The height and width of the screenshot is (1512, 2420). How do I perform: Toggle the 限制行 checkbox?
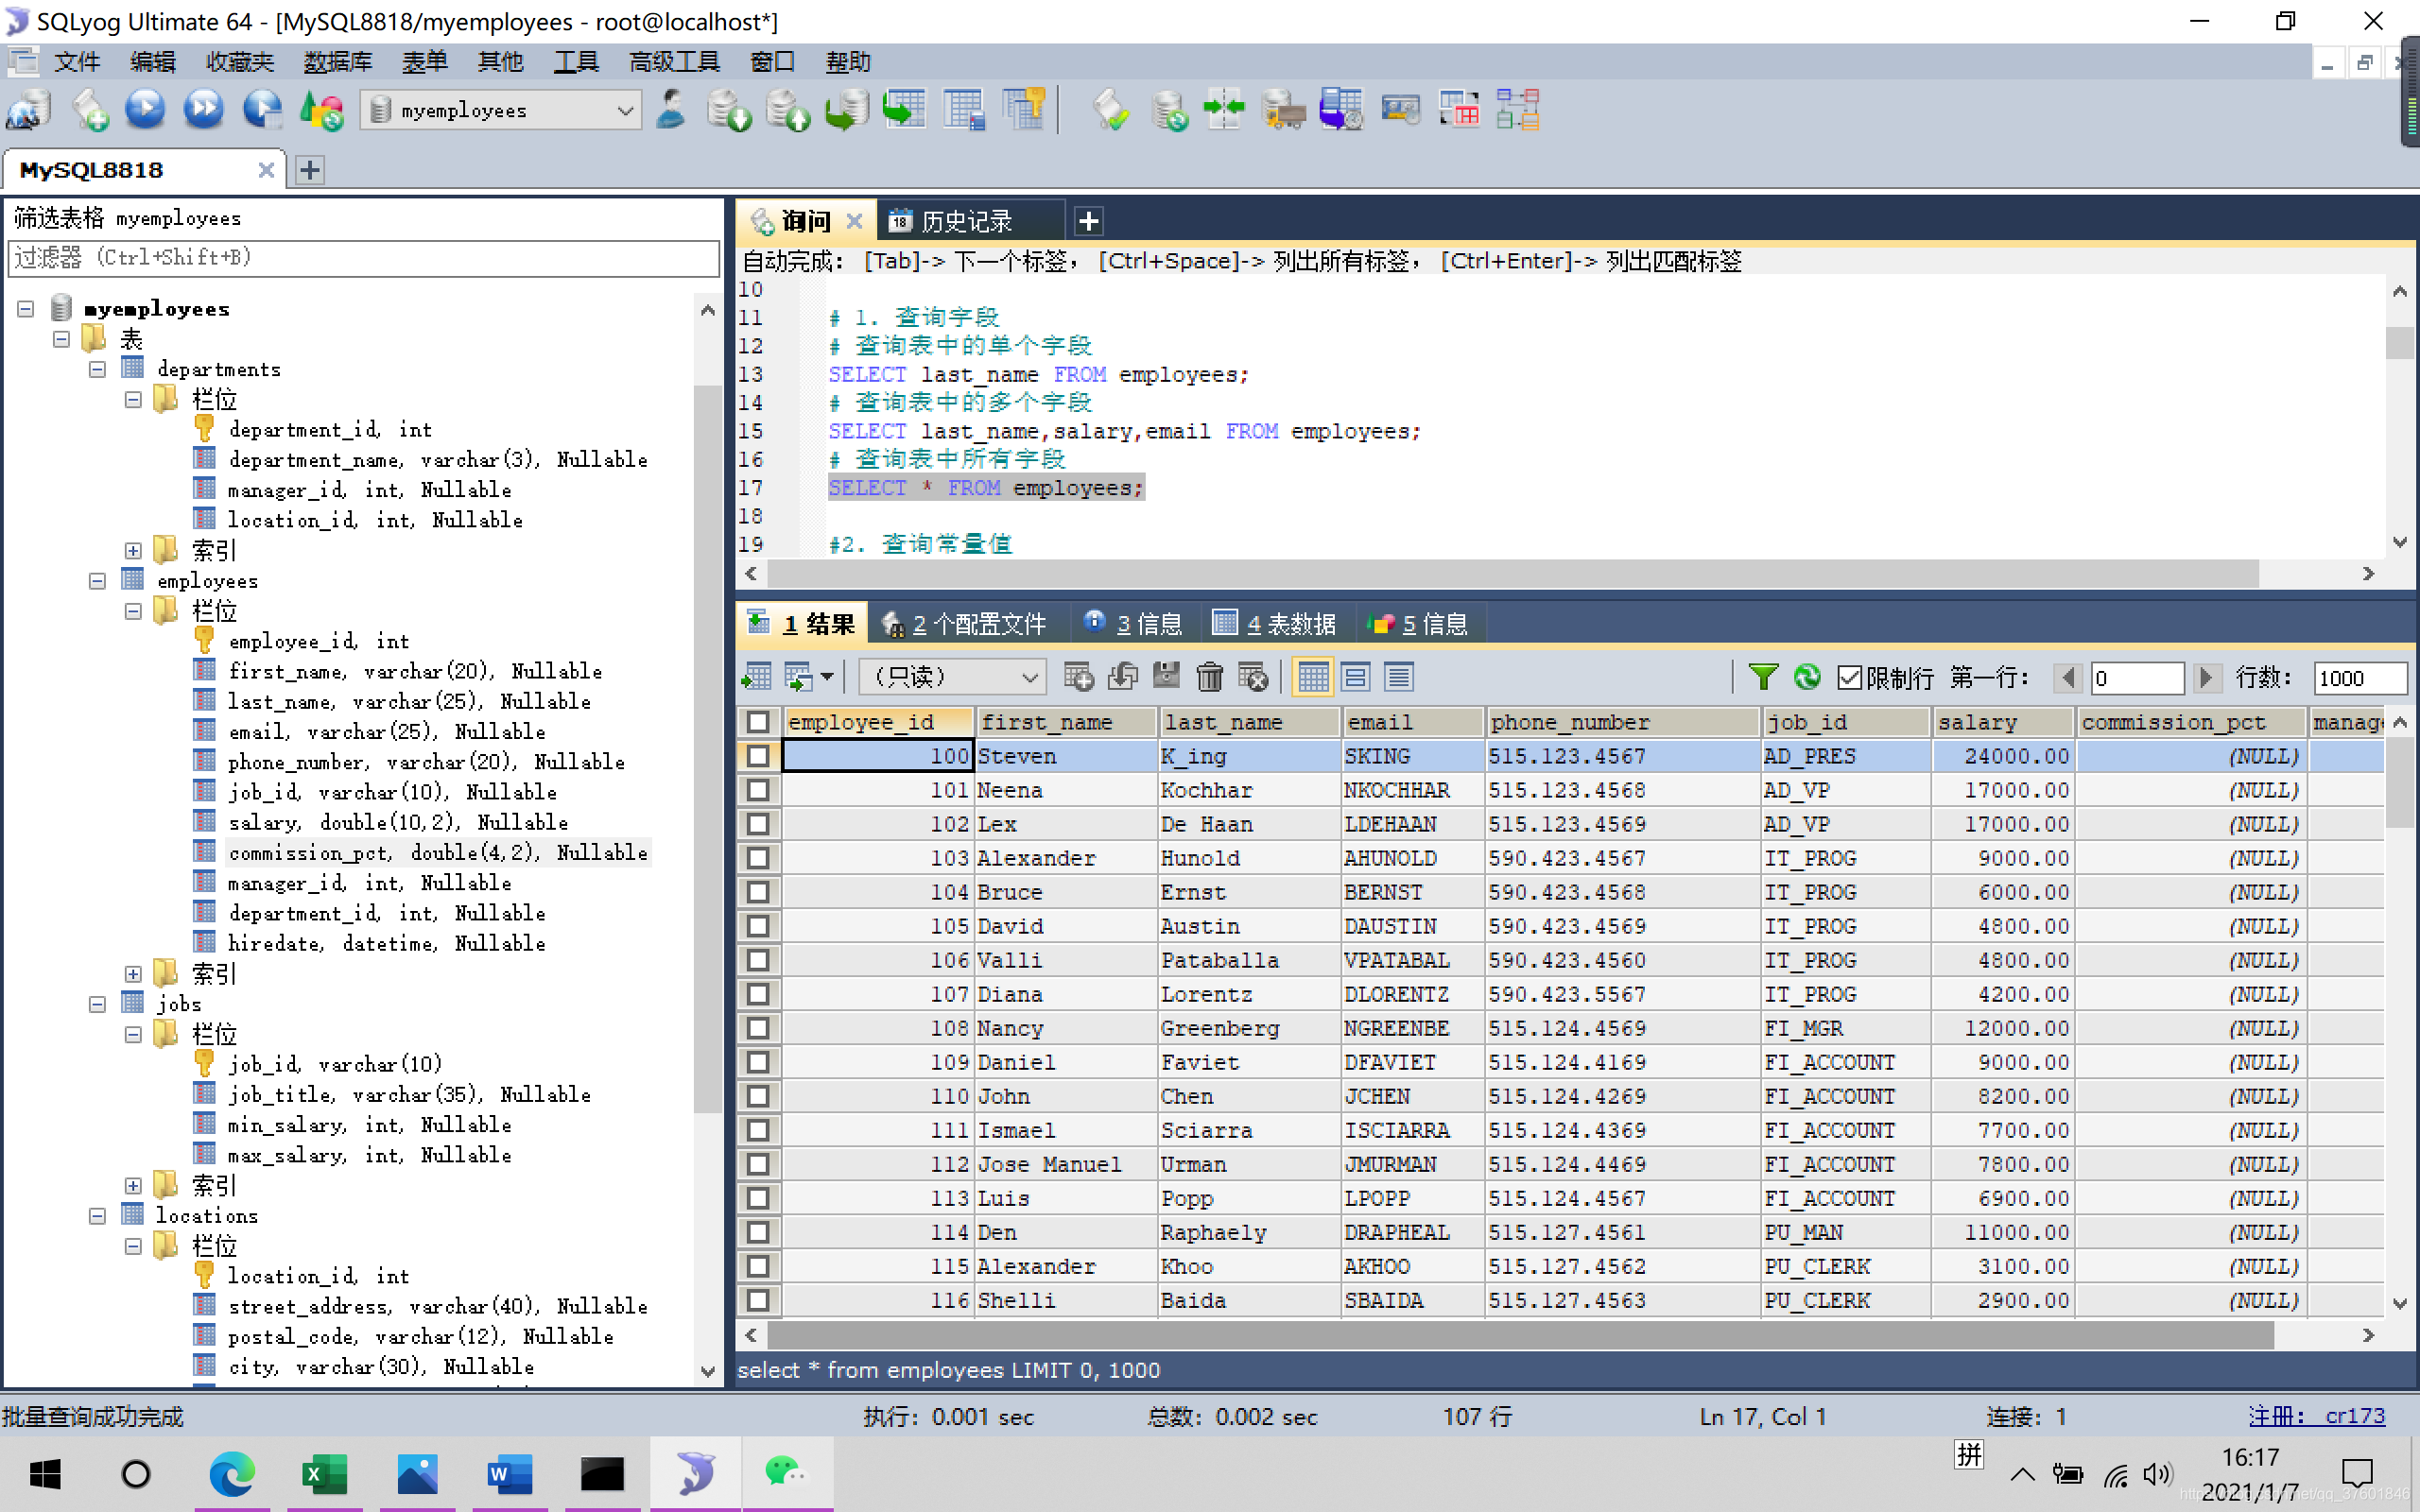pos(1850,678)
